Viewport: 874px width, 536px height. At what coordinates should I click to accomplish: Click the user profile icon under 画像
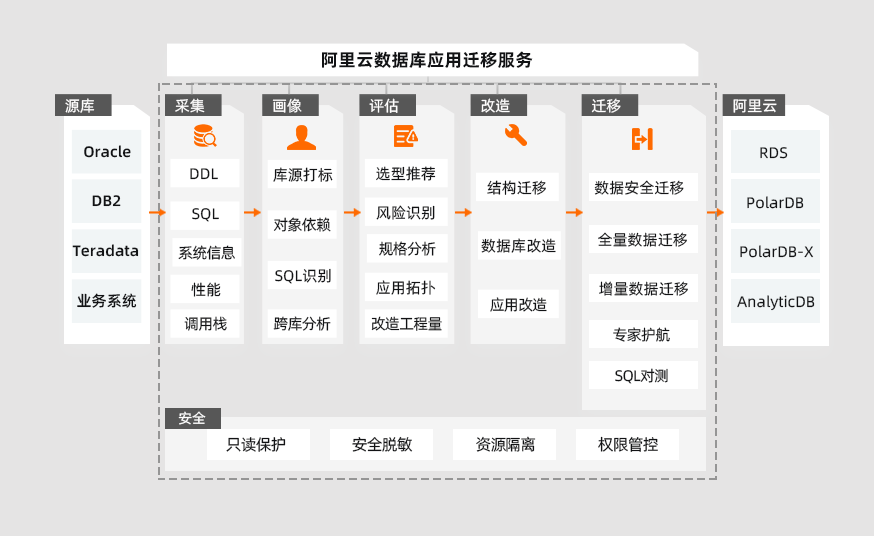302,138
